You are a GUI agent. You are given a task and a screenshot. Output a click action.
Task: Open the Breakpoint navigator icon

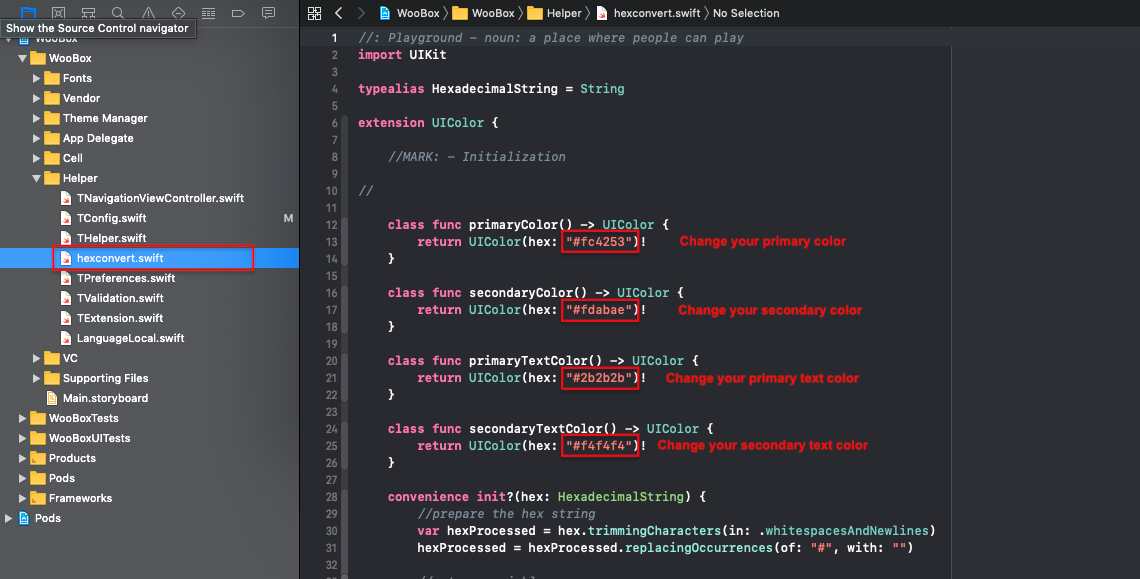tap(238, 12)
